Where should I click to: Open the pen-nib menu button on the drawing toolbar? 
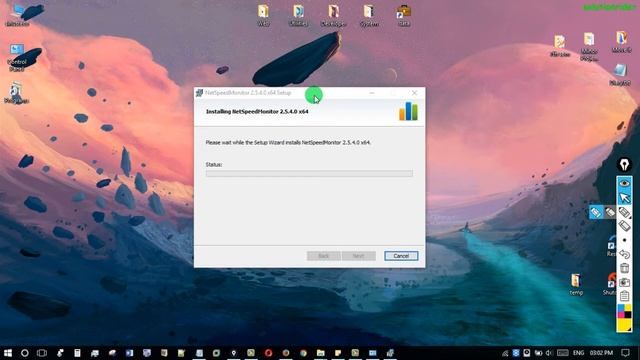pyautogui.click(x=624, y=164)
